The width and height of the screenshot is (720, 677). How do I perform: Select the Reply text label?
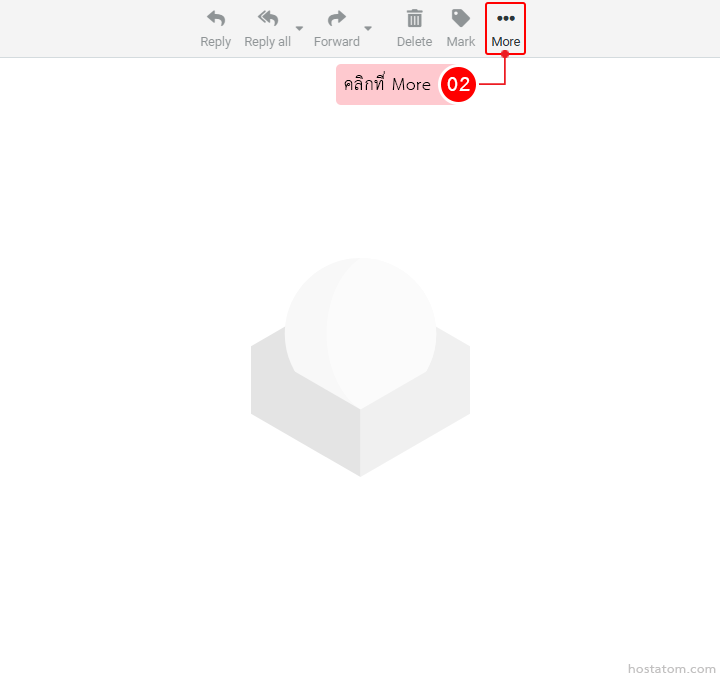tap(215, 42)
